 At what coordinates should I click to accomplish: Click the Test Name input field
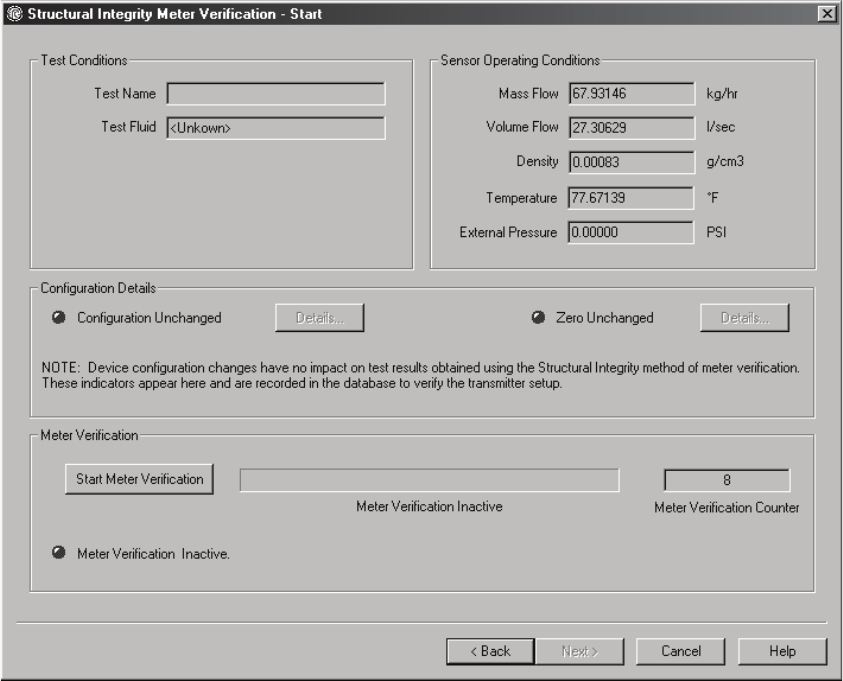(276, 95)
